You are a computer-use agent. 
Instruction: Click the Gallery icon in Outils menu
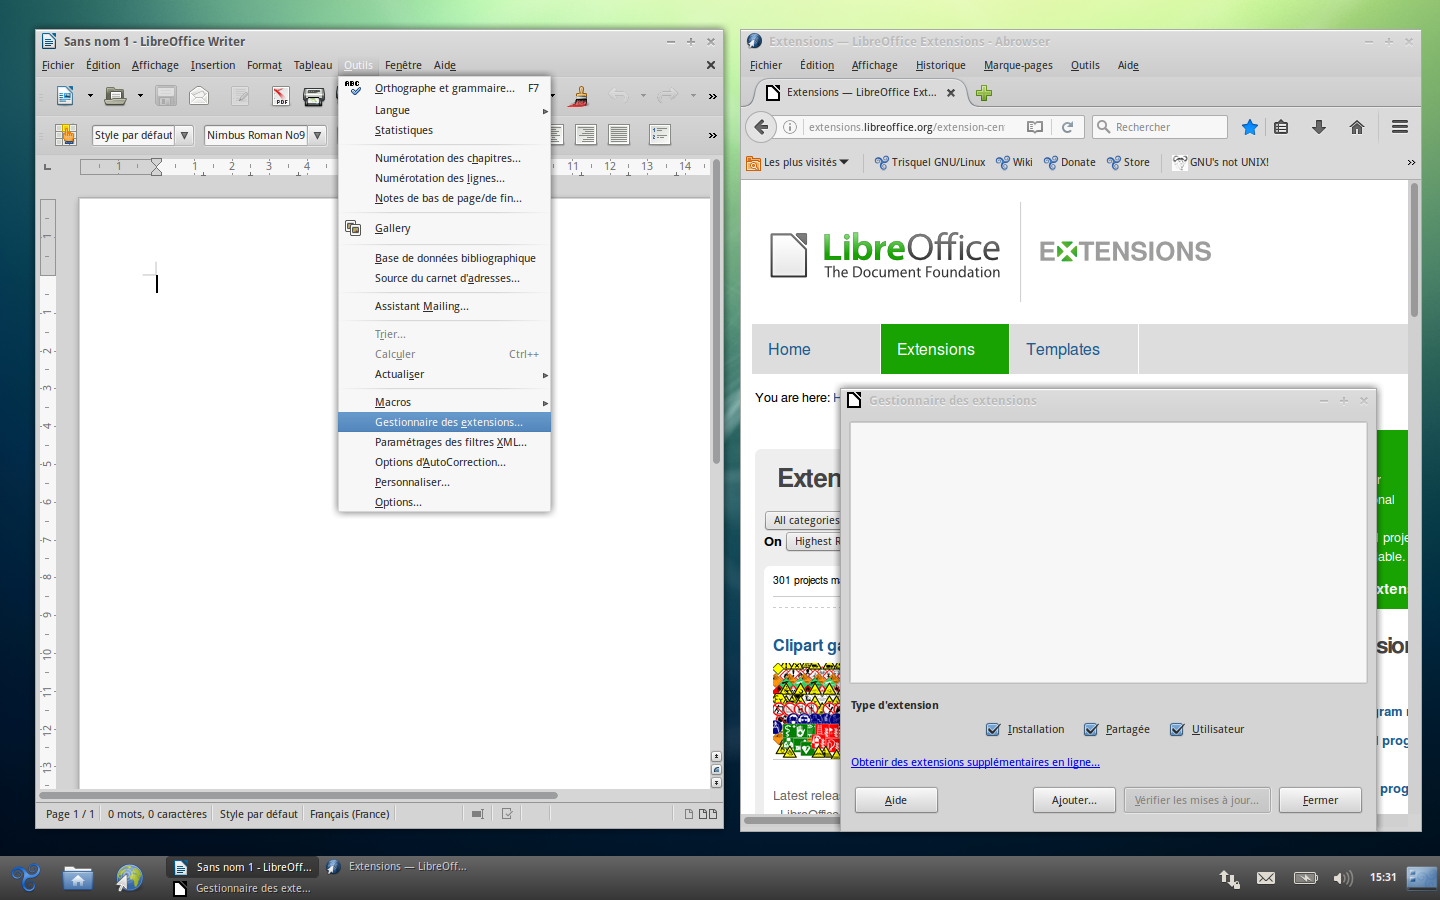point(353,228)
